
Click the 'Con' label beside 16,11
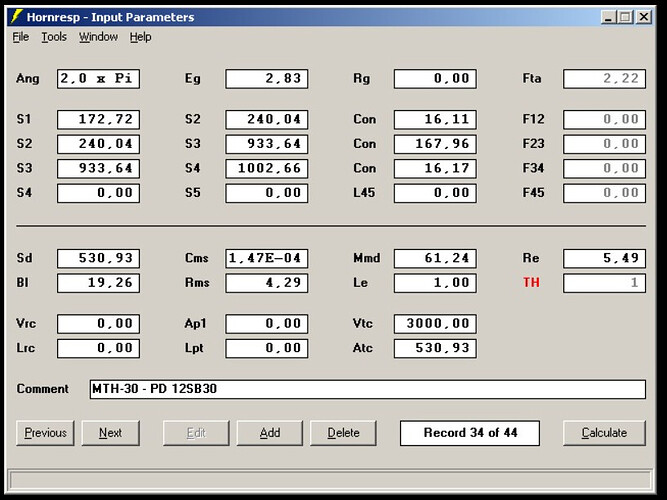click(365, 119)
